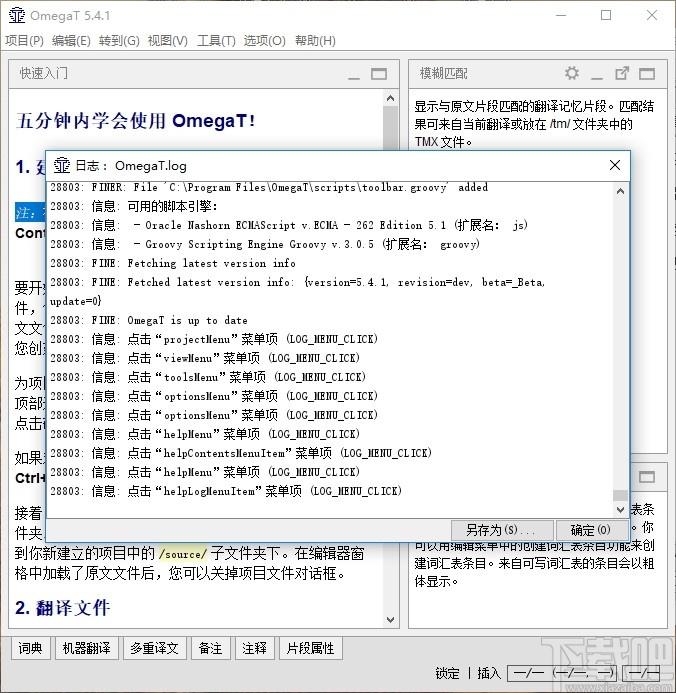This screenshot has width=676, height=693.
Task: Open the 帮助(H) menu
Action: pyautogui.click(x=315, y=41)
